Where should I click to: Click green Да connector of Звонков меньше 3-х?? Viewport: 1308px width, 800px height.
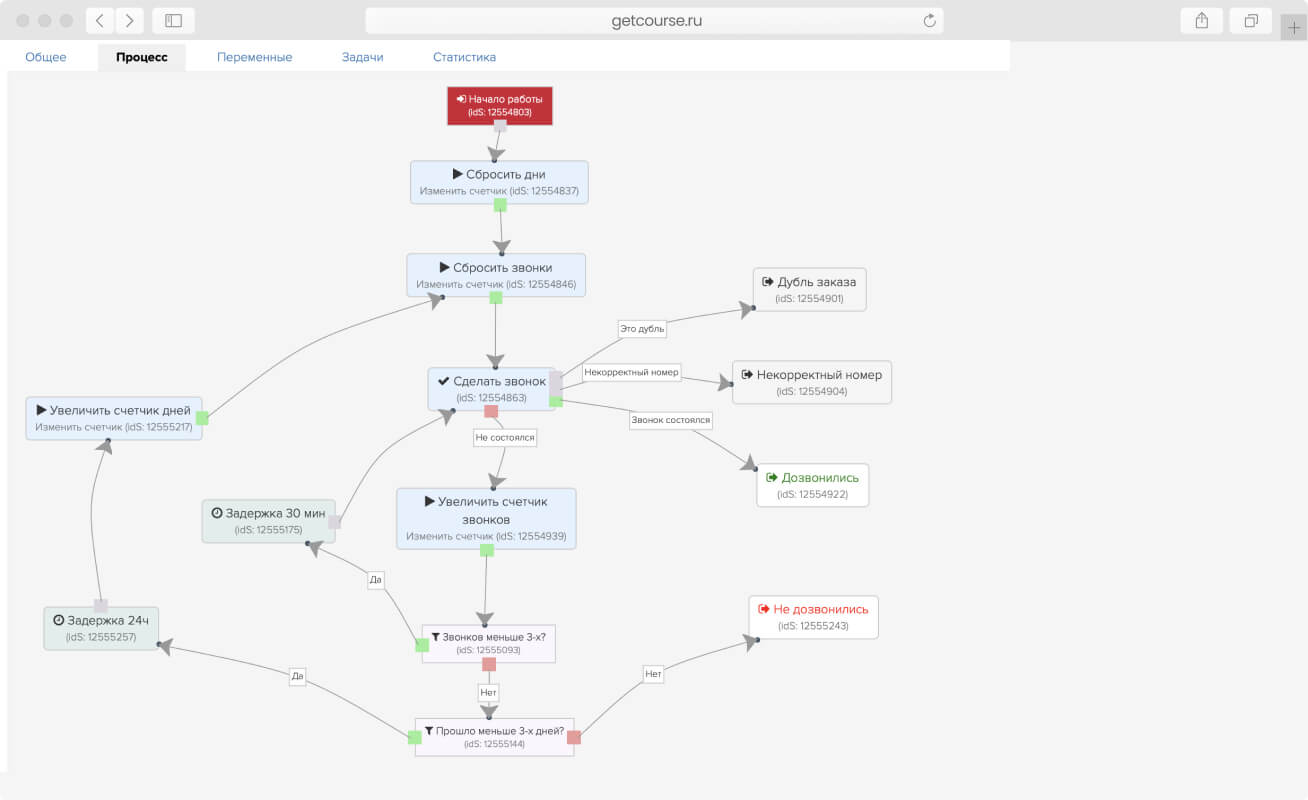pyautogui.click(x=422, y=645)
